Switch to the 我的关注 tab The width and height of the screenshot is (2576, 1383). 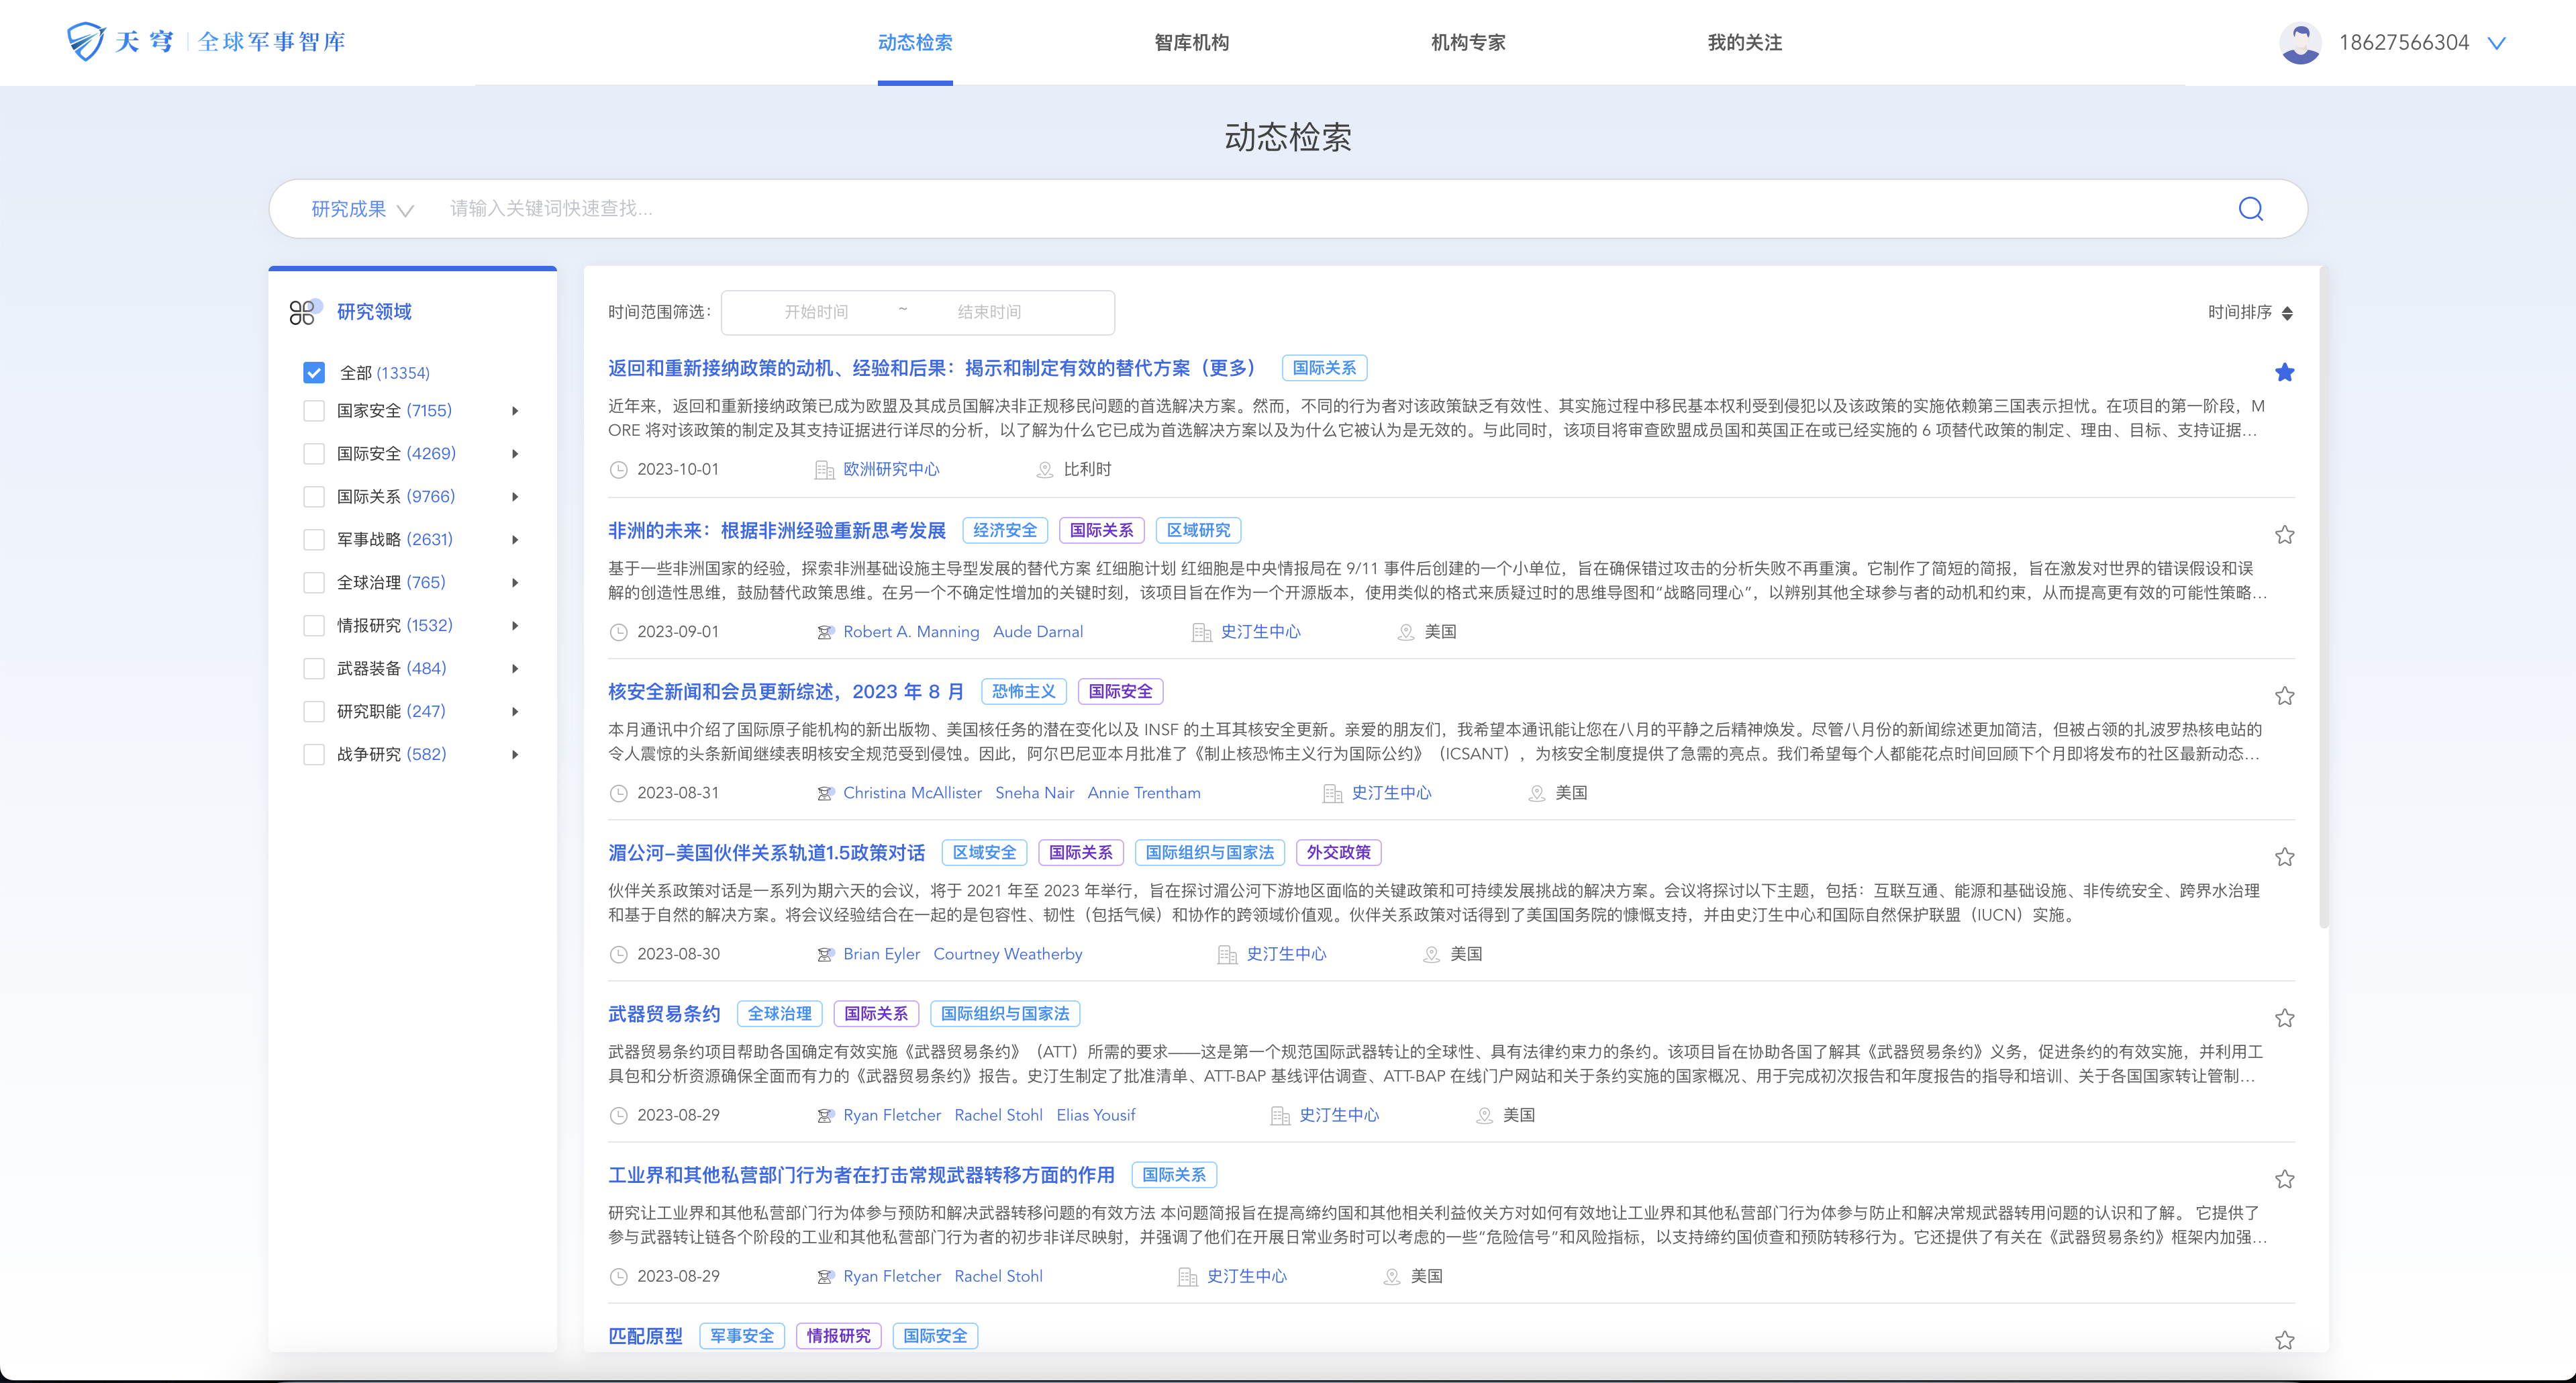pyautogui.click(x=1744, y=43)
